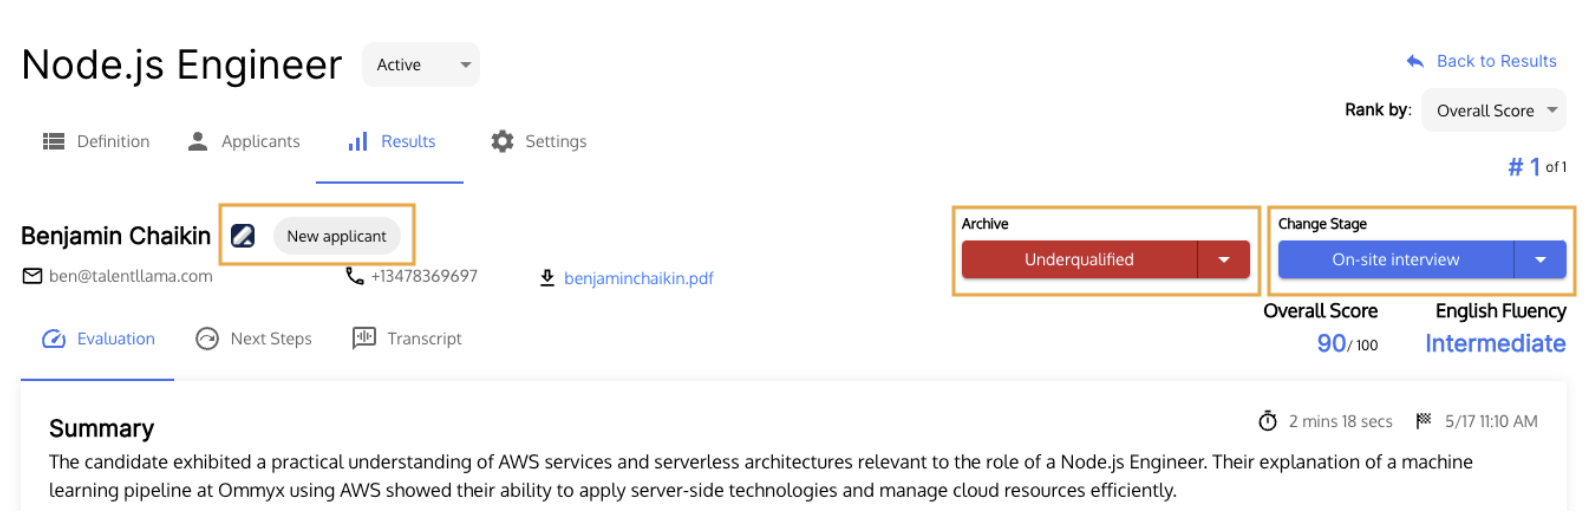Download the benjaminchaikin.pdf resume
The height and width of the screenshot is (526, 1596).
(x=638, y=278)
